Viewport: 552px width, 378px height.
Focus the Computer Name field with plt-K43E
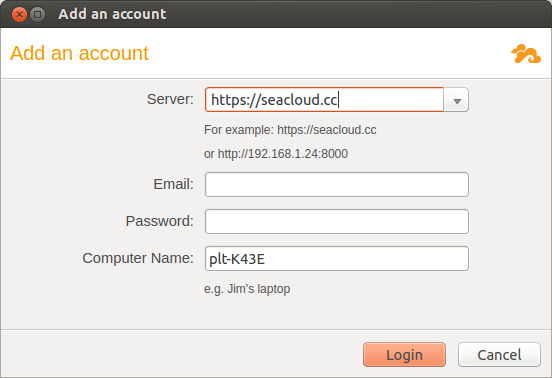coord(337,259)
